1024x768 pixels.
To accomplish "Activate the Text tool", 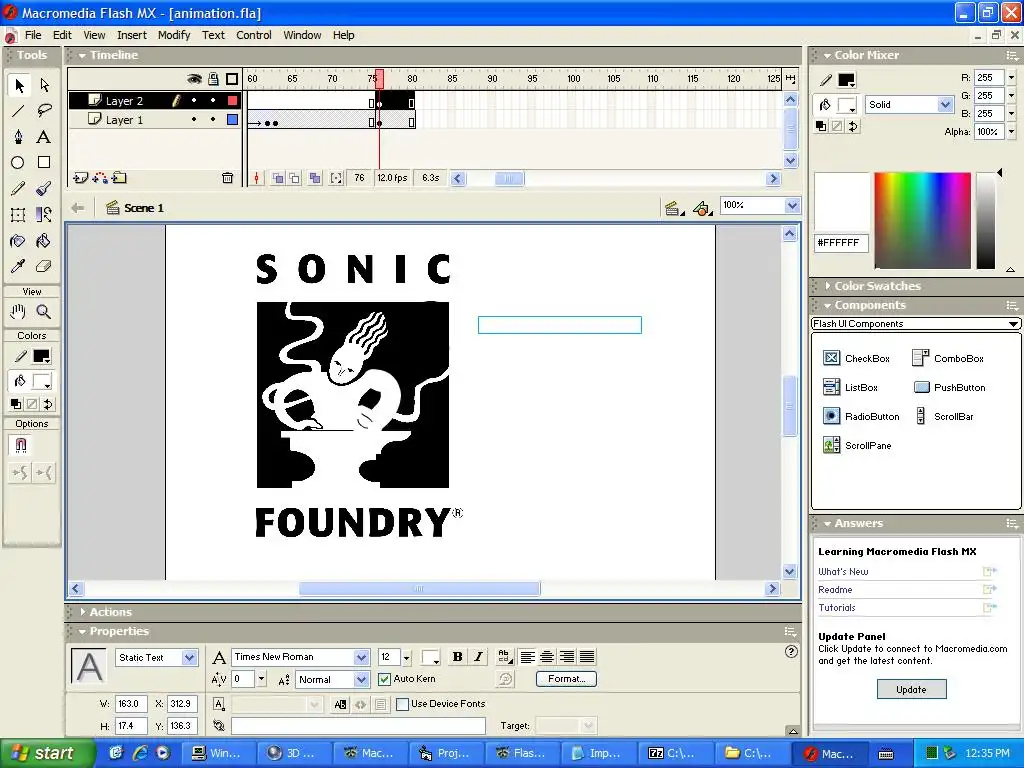I will [44, 136].
